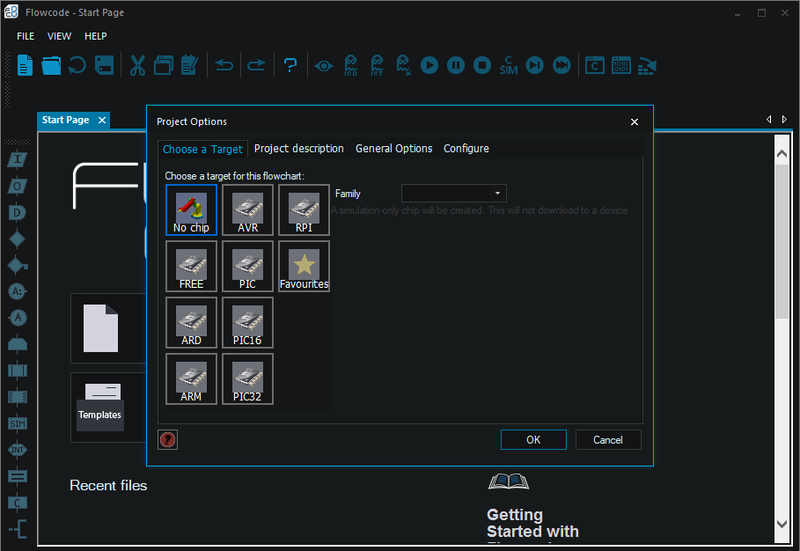Click the Undo arrow icon
This screenshot has width=800, height=551.
click(x=224, y=65)
